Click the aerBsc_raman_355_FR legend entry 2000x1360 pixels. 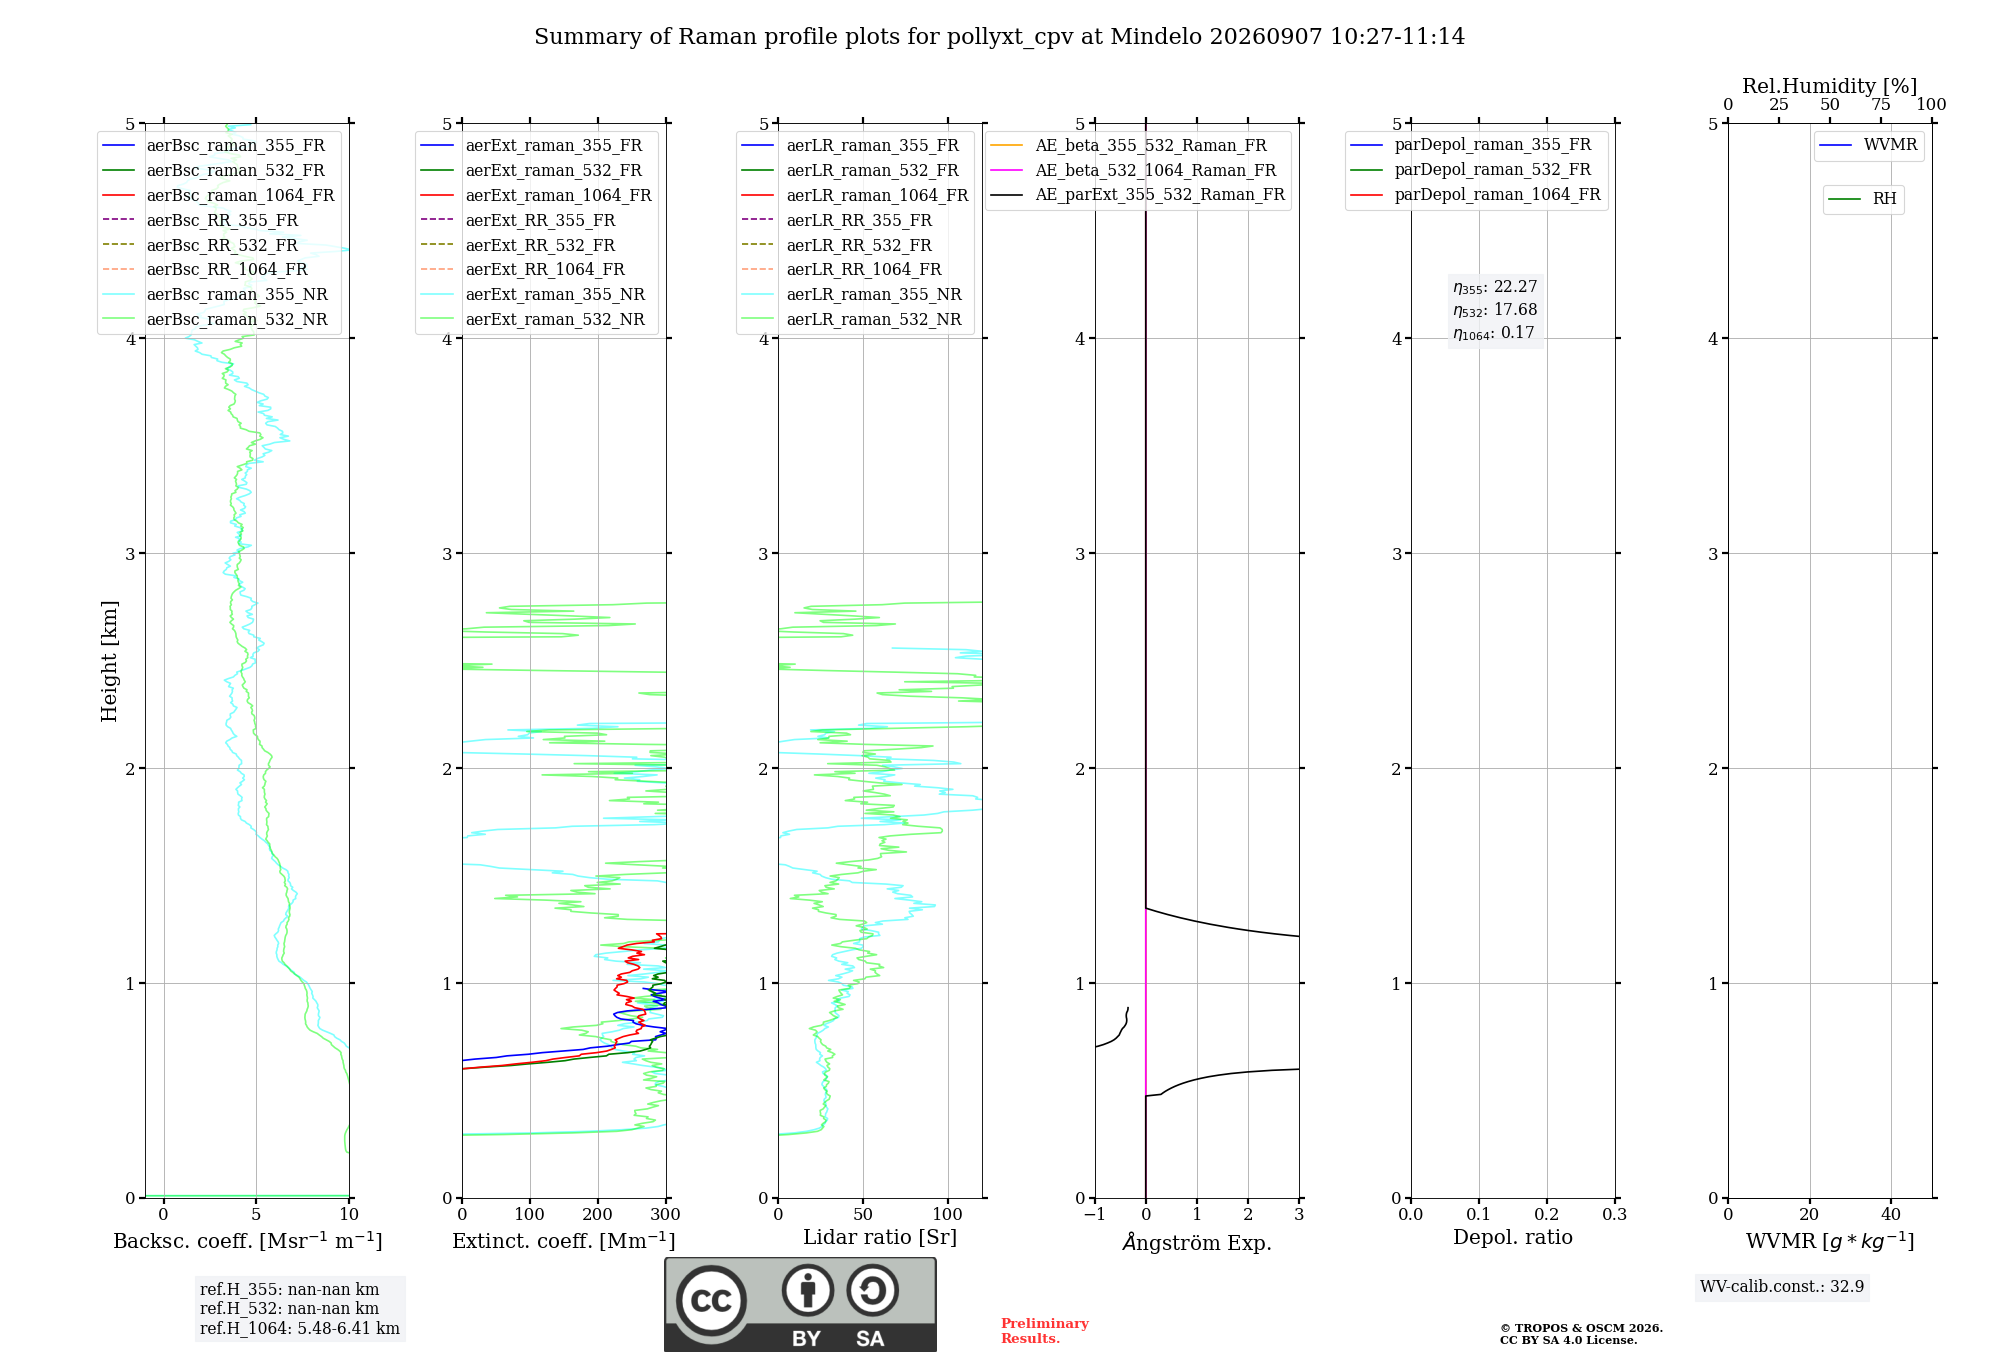tap(214, 146)
